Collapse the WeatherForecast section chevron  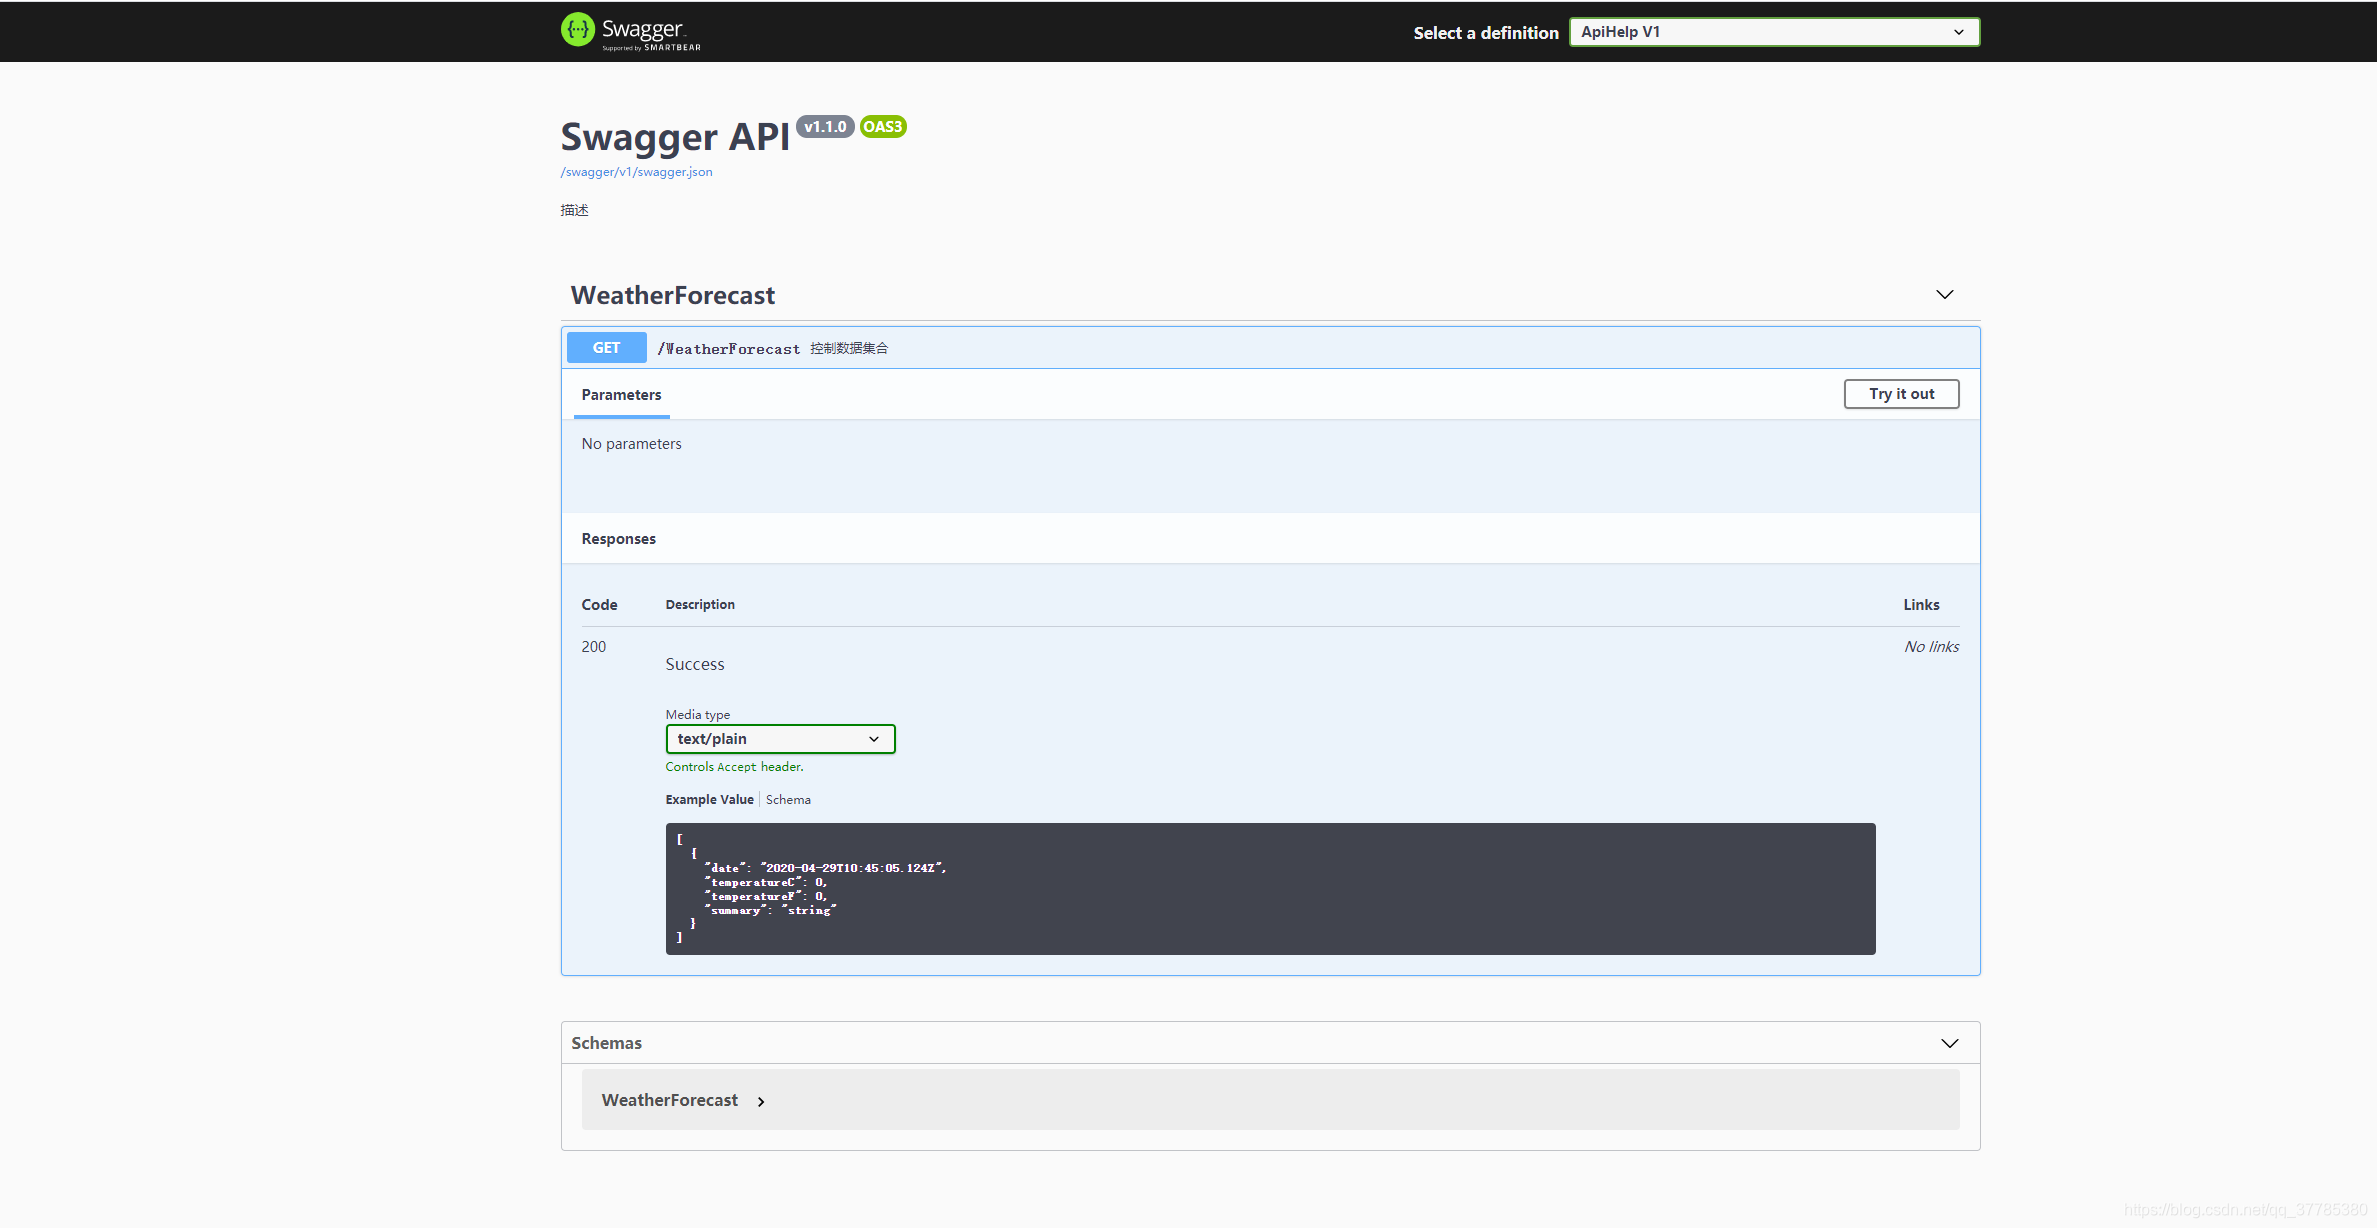click(1944, 294)
